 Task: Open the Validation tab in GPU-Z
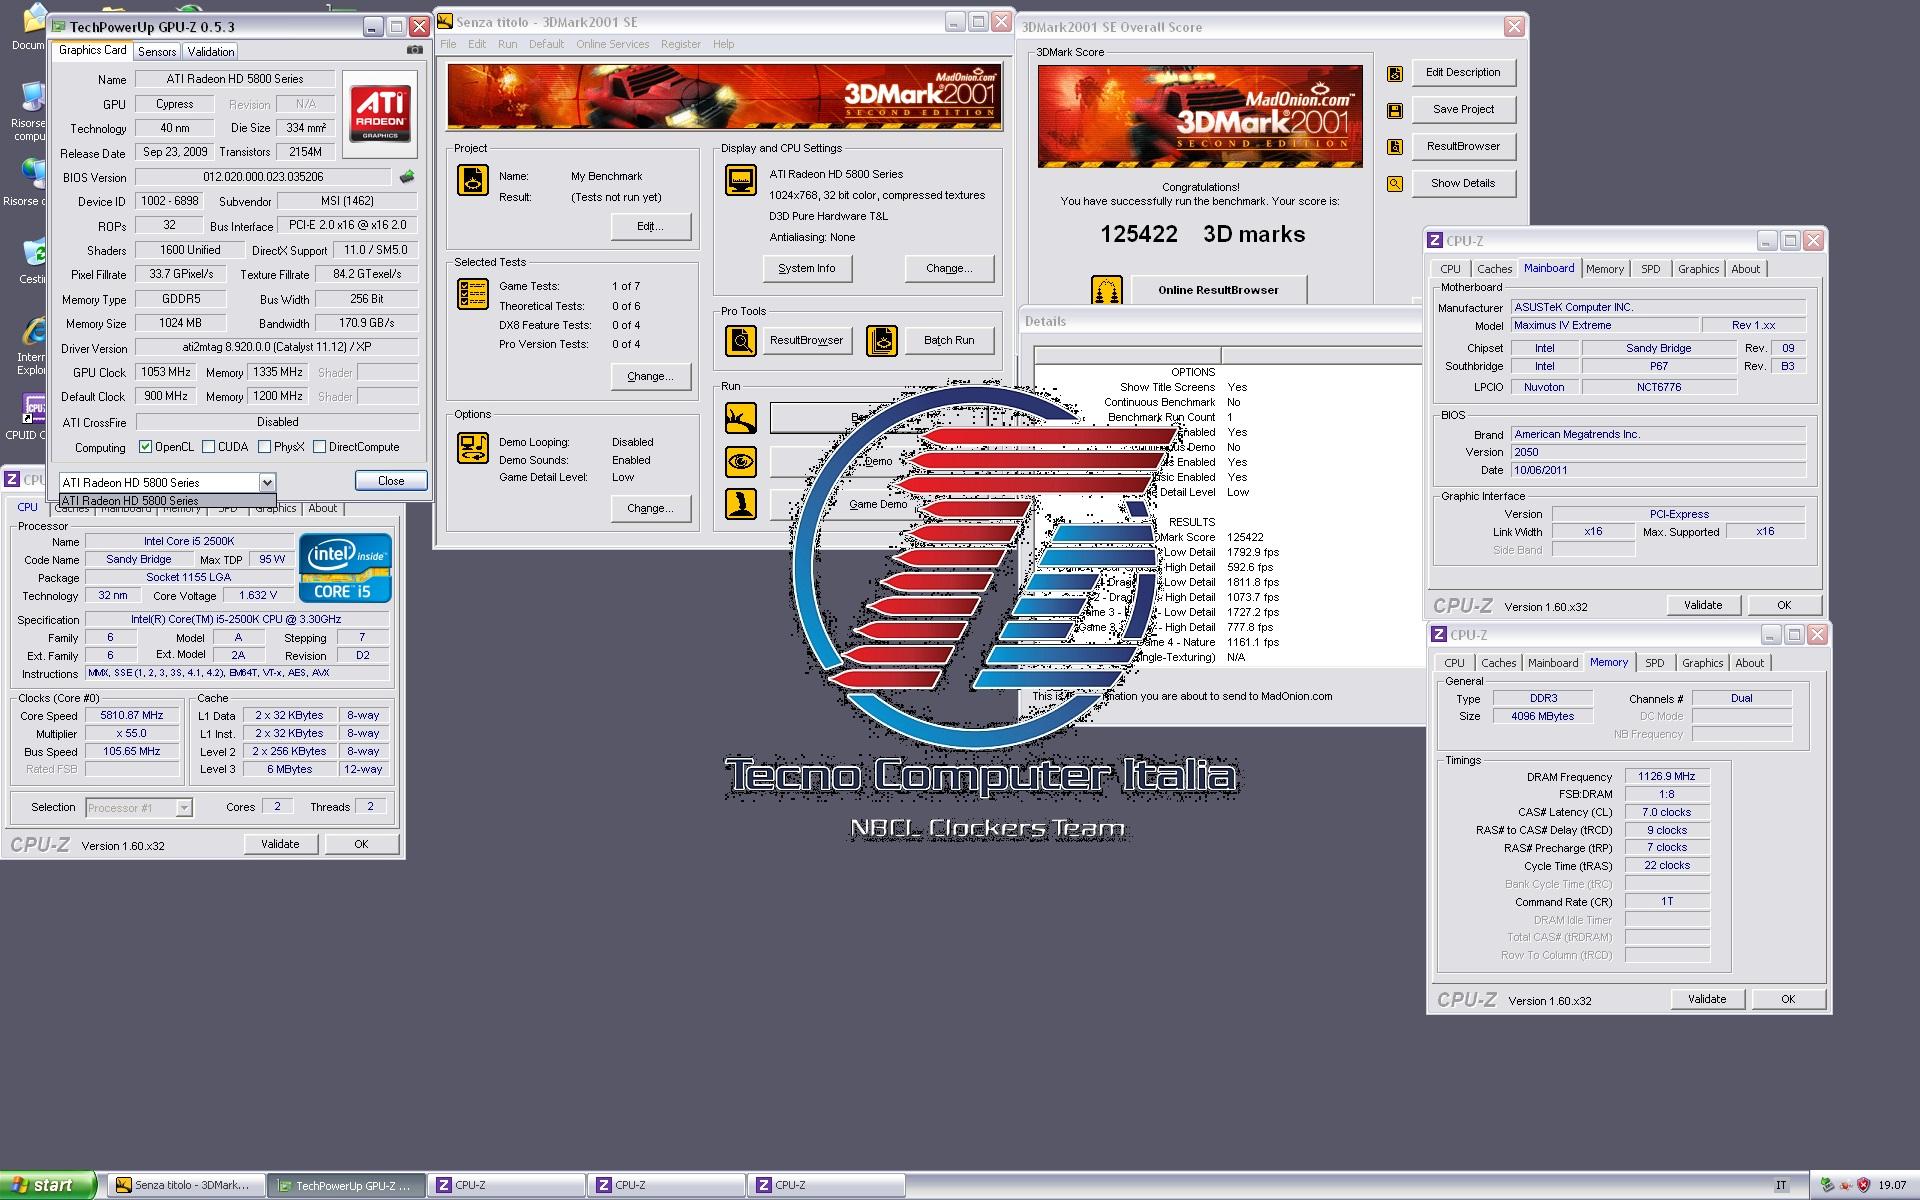click(211, 51)
